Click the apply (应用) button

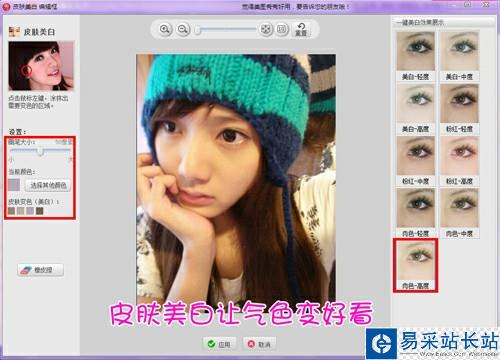click(x=220, y=344)
